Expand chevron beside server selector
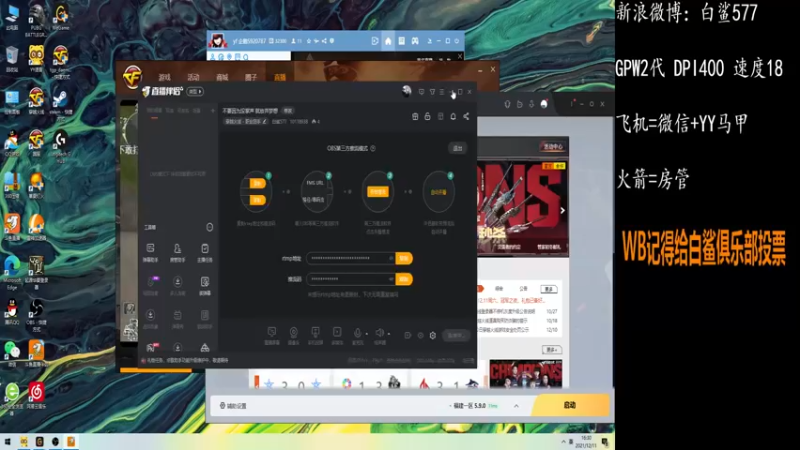 (x=516, y=406)
